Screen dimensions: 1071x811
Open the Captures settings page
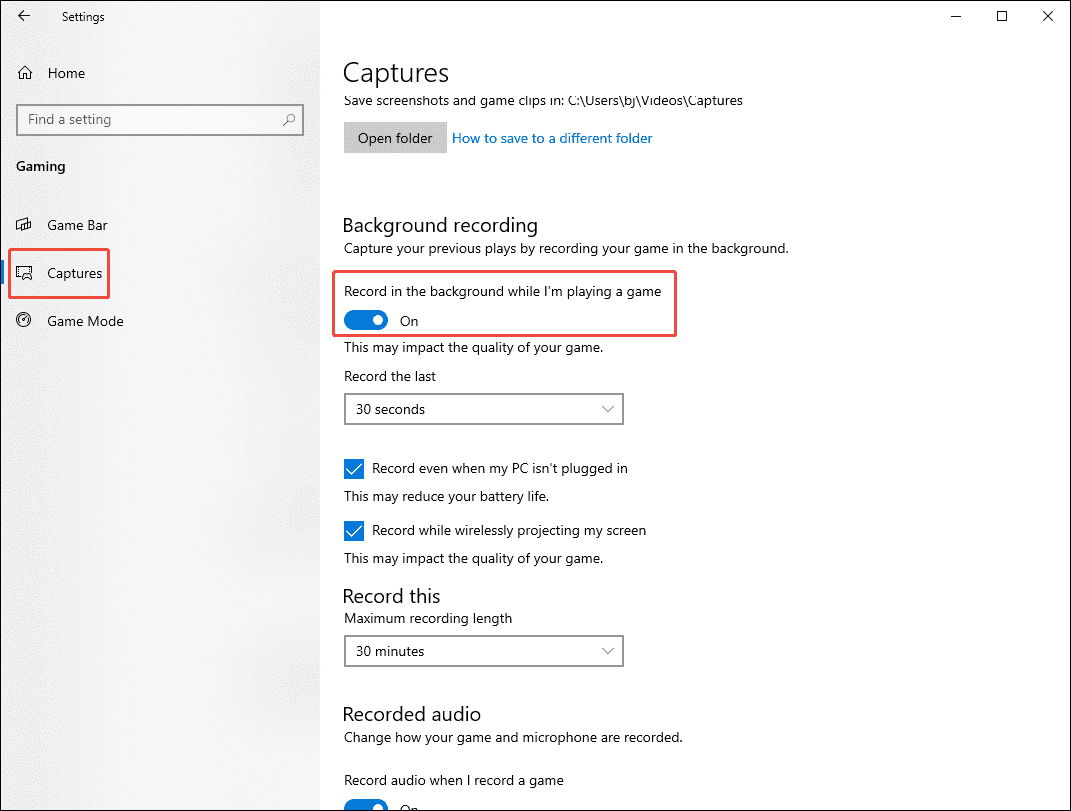pos(74,273)
